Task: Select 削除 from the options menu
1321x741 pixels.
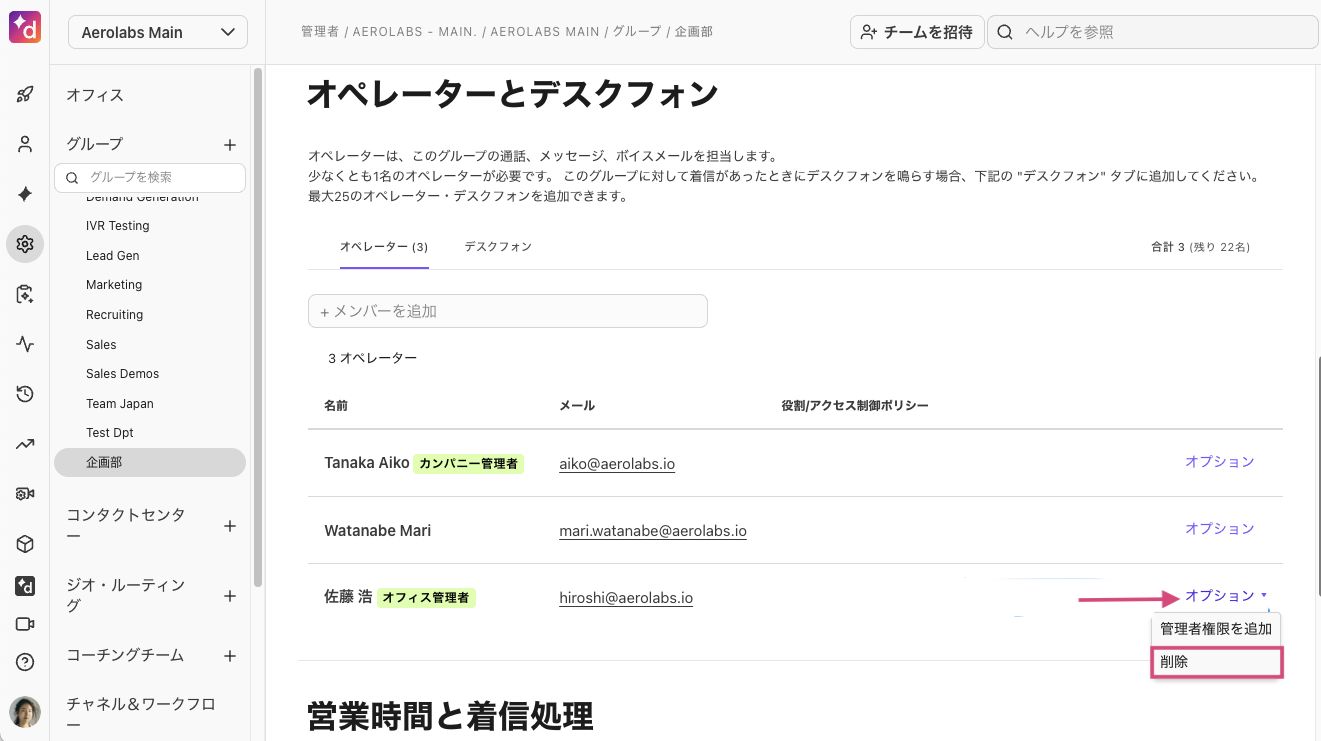Action: point(1216,662)
